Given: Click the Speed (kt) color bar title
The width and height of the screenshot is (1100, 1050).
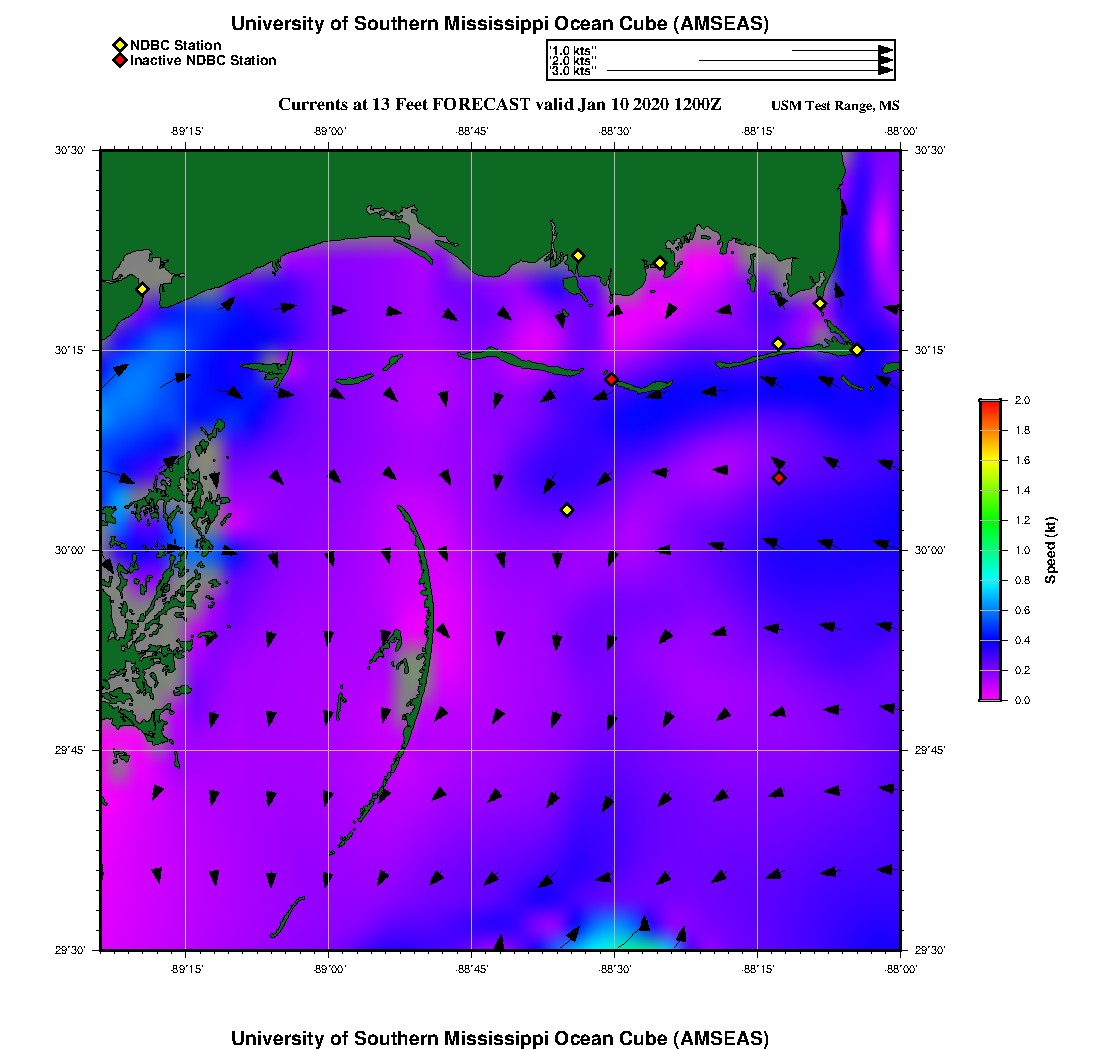Looking at the screenshot, I should pyautogui.click(x=1051, y=550).
